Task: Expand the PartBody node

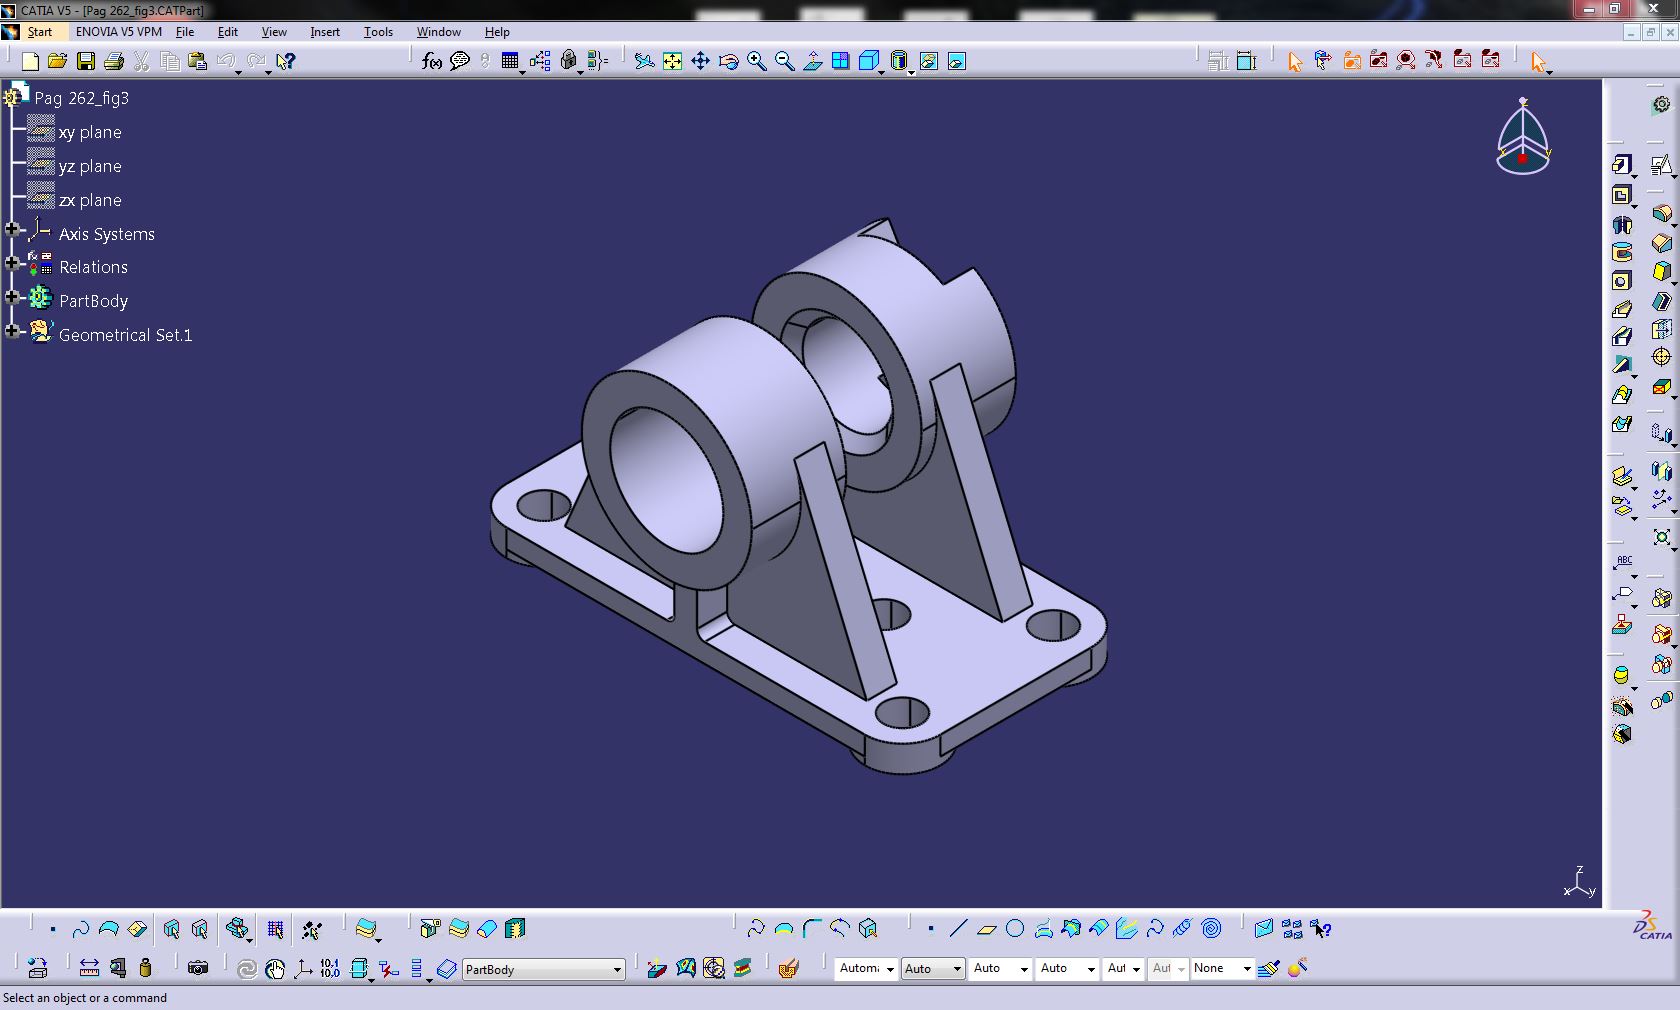Action: click(12, 298)
